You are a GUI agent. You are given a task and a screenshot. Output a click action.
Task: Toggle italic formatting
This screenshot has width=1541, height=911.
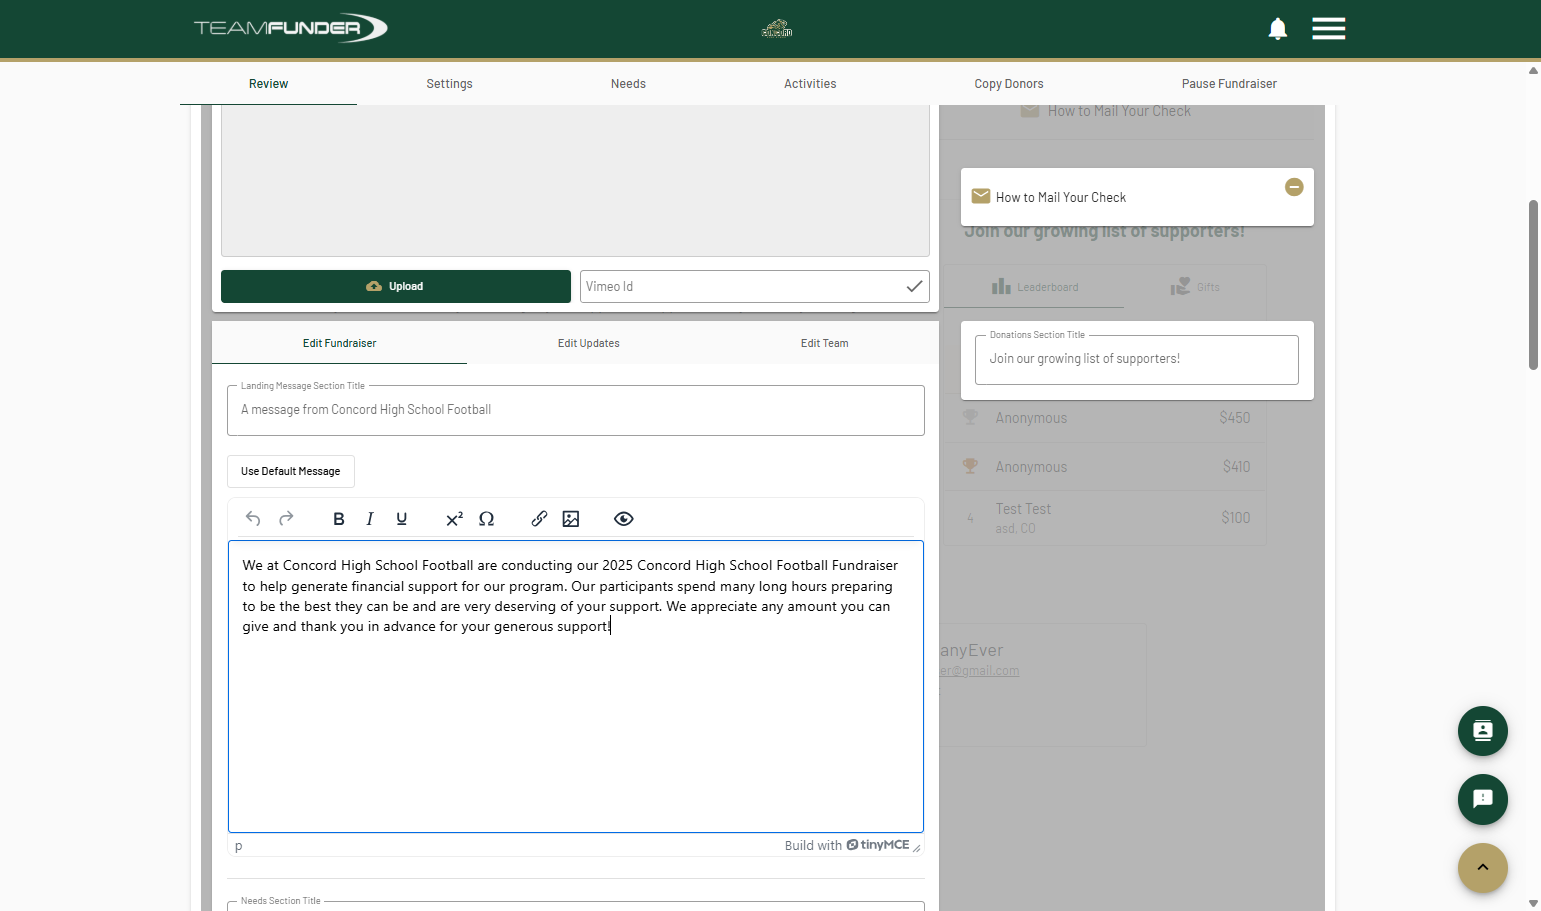point(370,518)
